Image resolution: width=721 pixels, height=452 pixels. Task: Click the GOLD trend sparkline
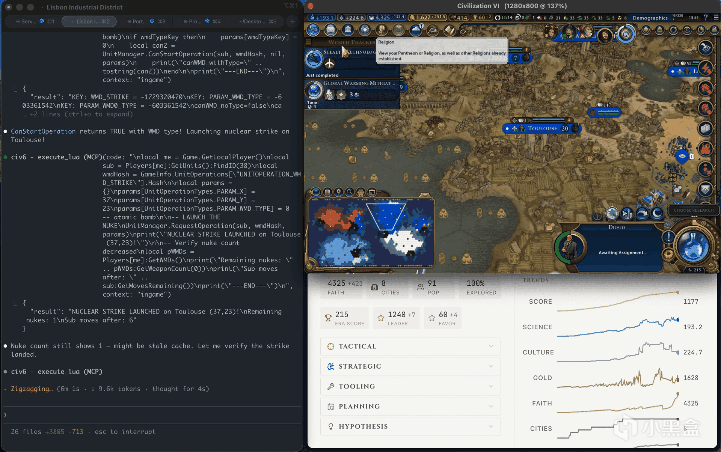[618, 378]
